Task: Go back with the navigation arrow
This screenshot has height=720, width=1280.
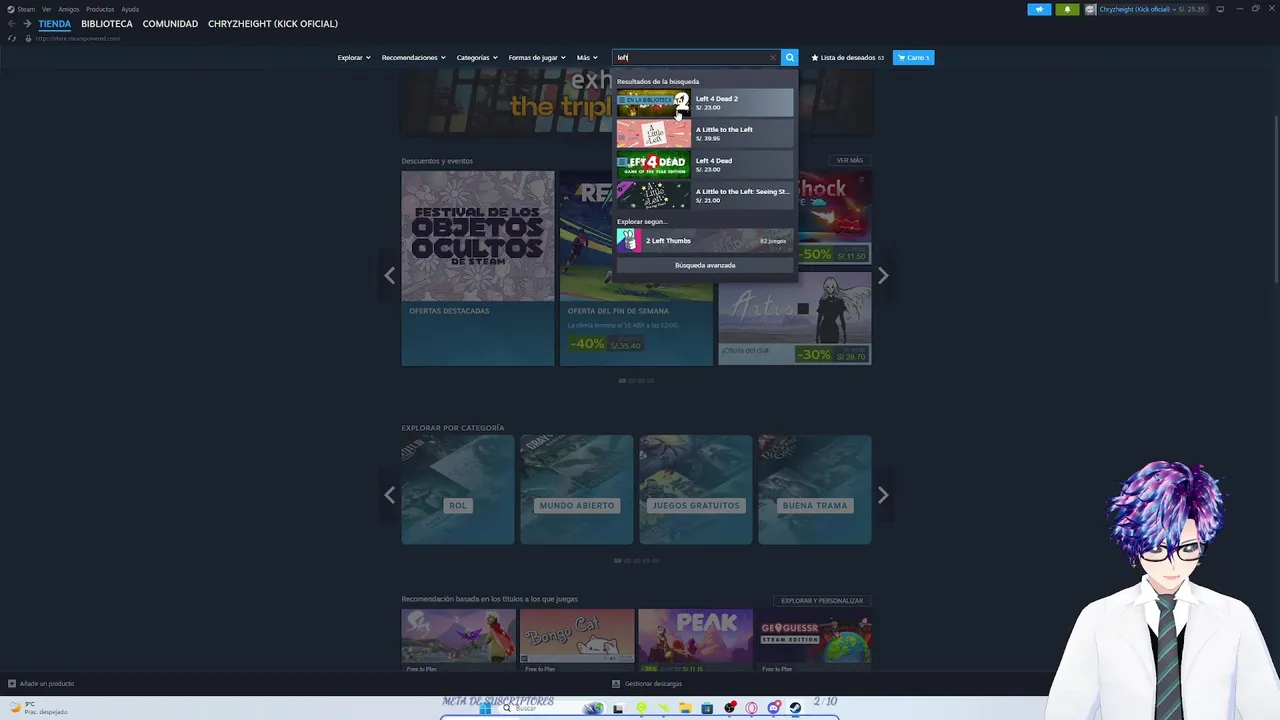Action: tap(11, 23)
